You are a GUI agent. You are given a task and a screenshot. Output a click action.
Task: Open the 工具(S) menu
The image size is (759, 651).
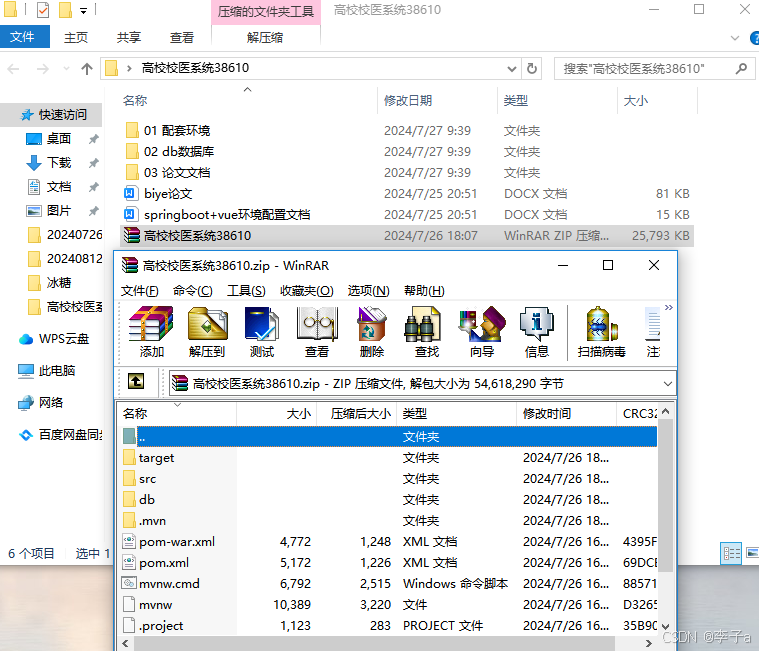pyautogui.click(x=246, y=291)
